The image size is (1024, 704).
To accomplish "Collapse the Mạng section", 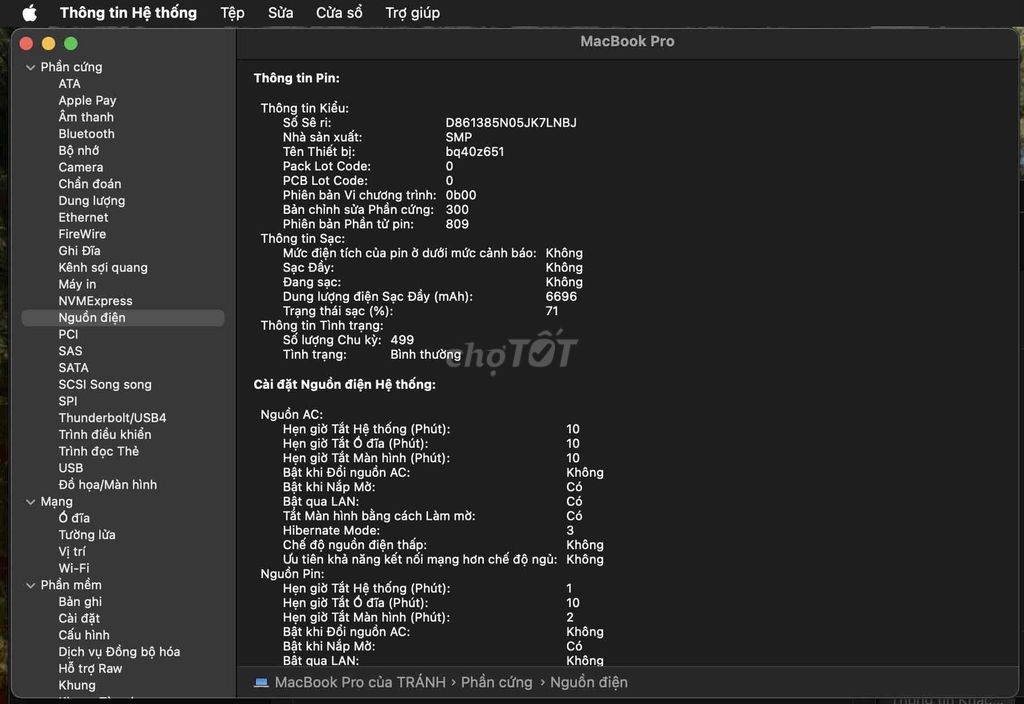I will click(x=30, y=502).
